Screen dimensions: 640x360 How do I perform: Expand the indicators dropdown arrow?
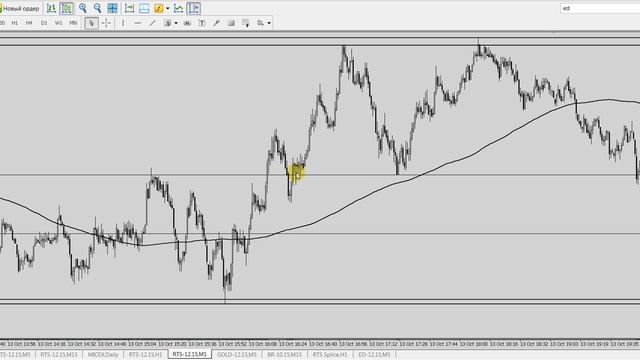coord(168,8)
